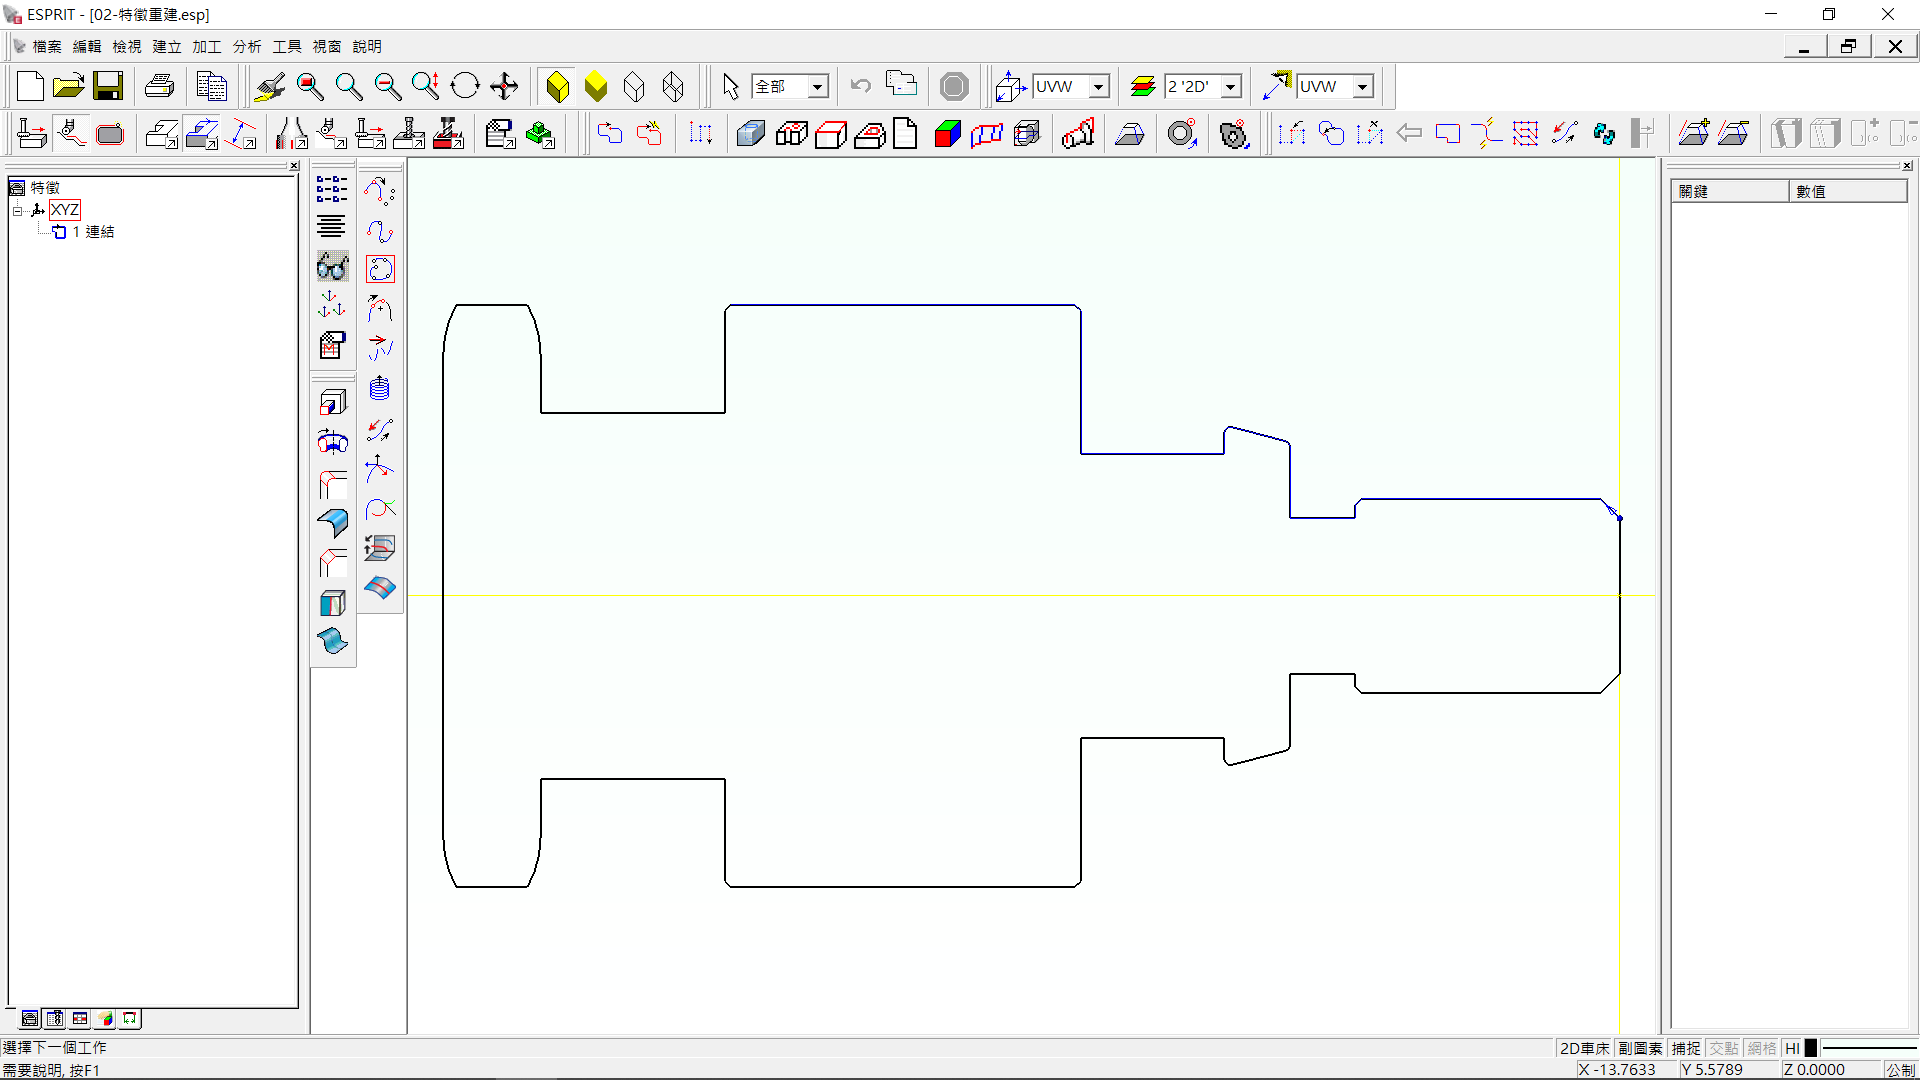The width and height of the screenshot is (1920, 1080).
Task: Click the rotate view icon
Action: tap(465, 86)
